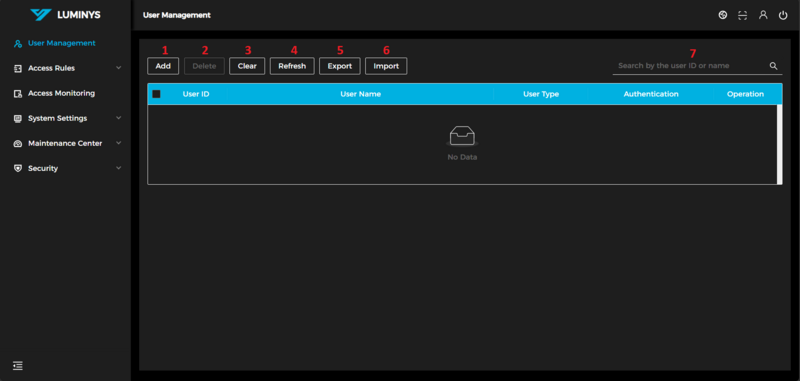Click the Authentication column header
The image size is (800, 381).
coord(651,94)
